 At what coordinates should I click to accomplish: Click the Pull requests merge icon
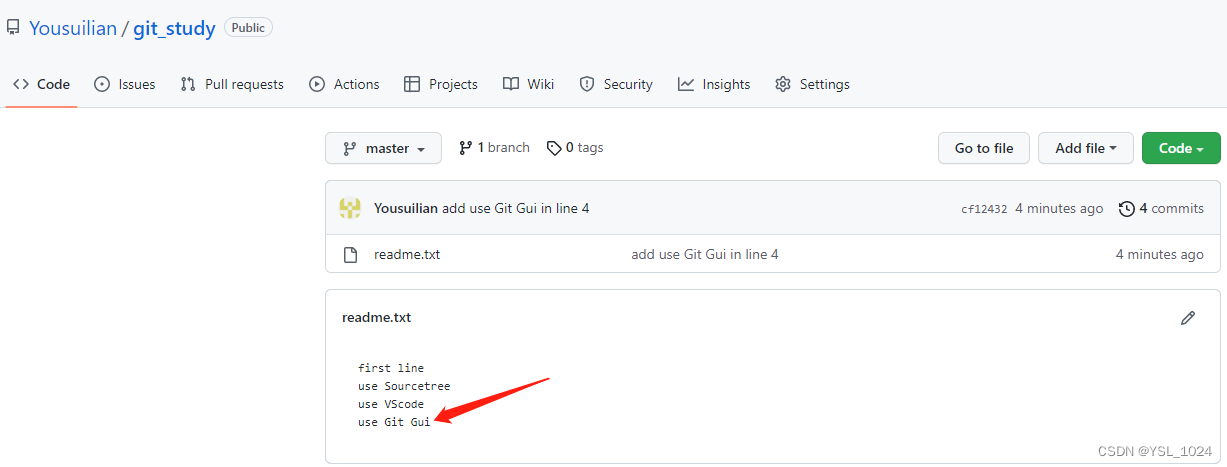pyautogui.click(x=188, y=84)
